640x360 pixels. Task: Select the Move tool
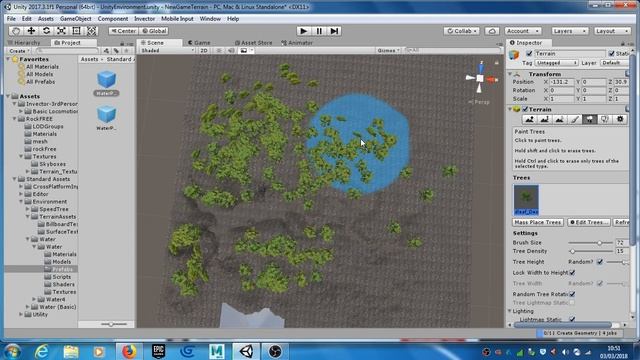click(31, 31)
